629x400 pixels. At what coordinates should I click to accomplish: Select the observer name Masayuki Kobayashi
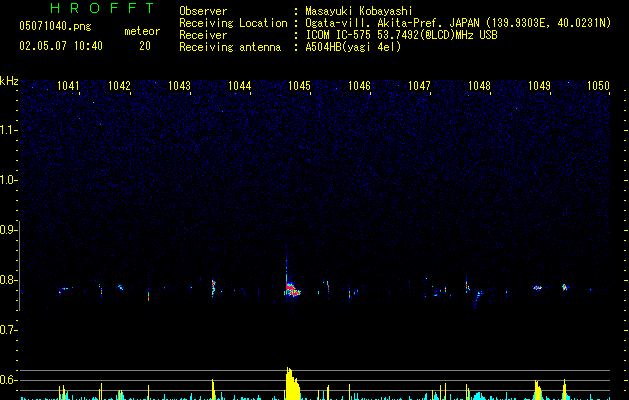coord(359,11)
